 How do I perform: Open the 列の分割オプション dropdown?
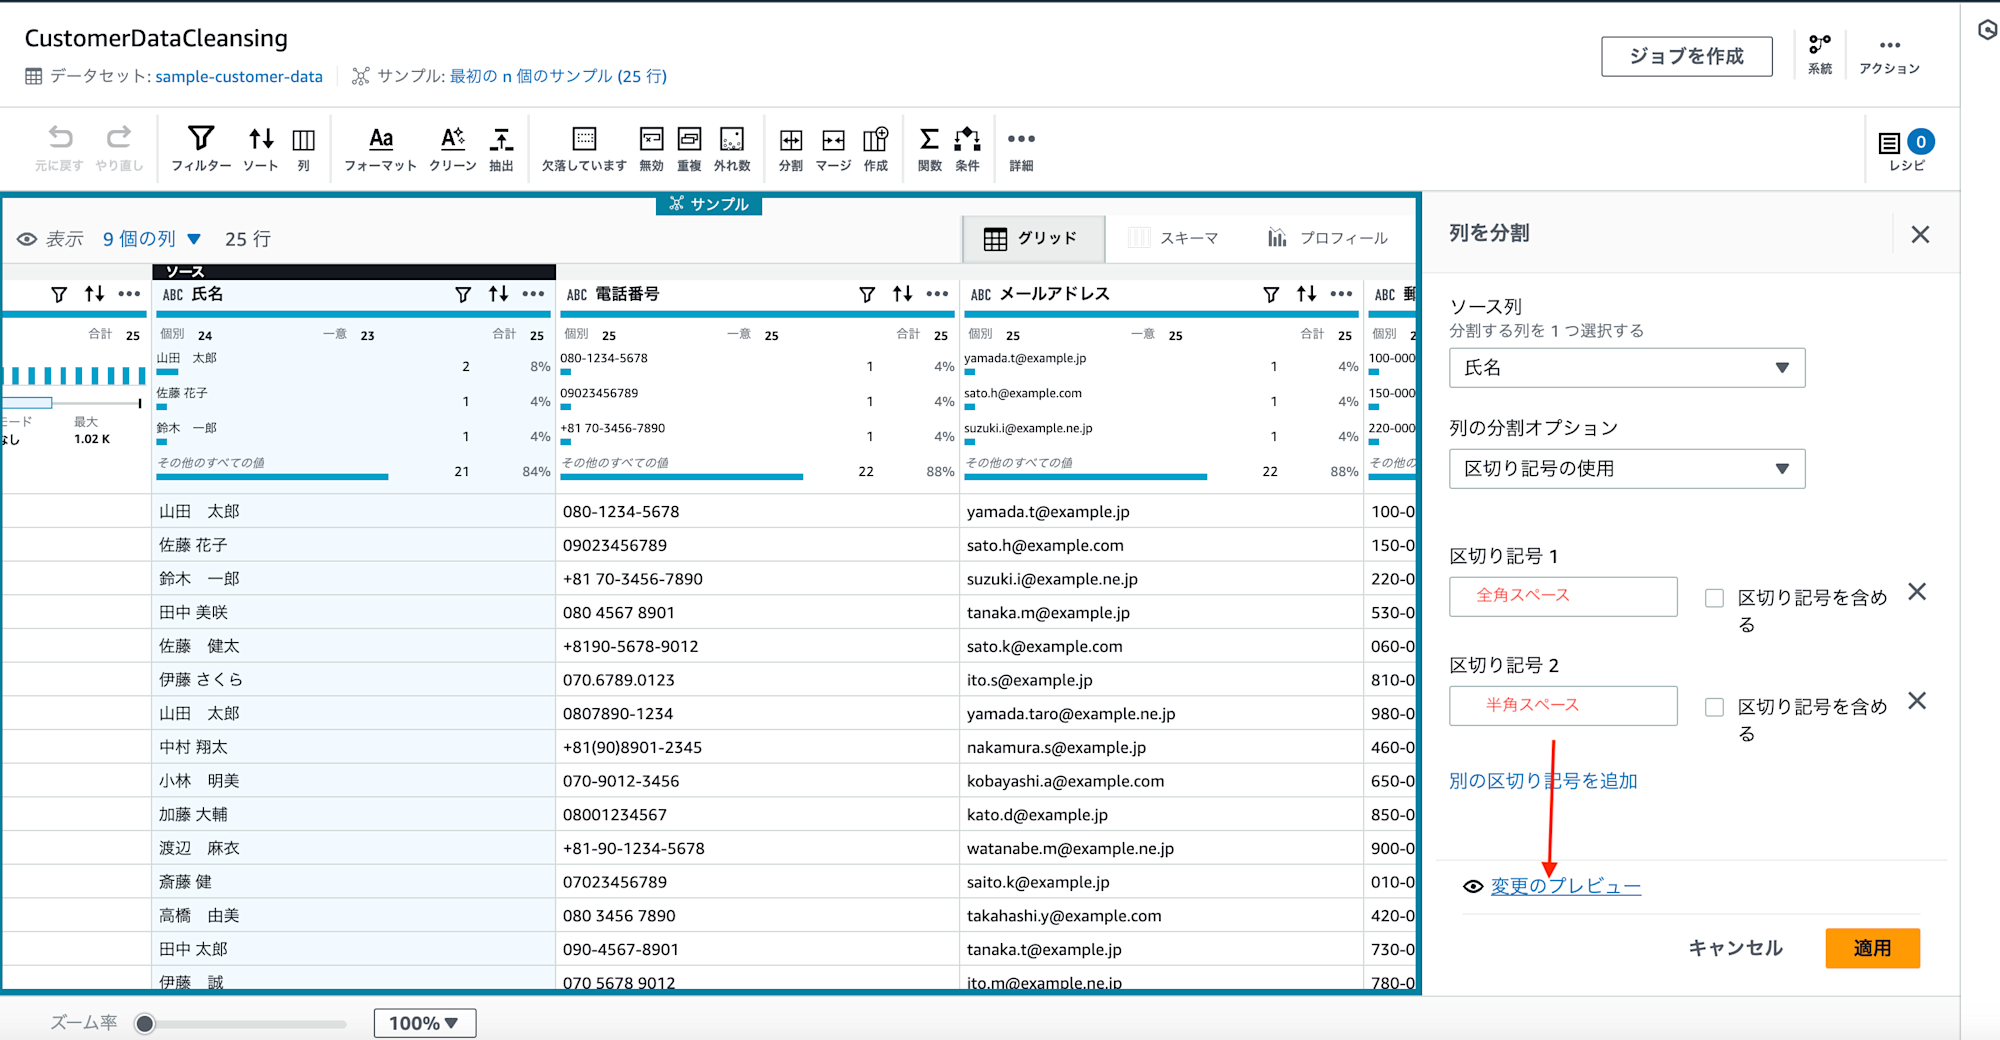pos(1627,469)
